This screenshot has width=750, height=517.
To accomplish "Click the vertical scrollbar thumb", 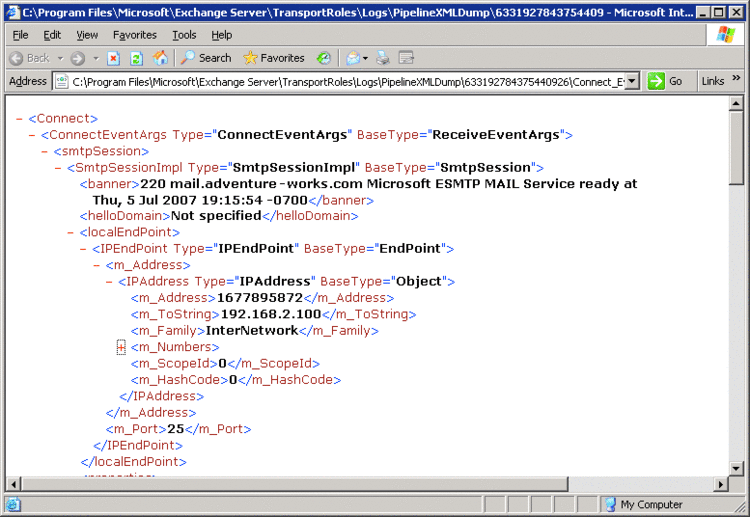I will (736, 147).
